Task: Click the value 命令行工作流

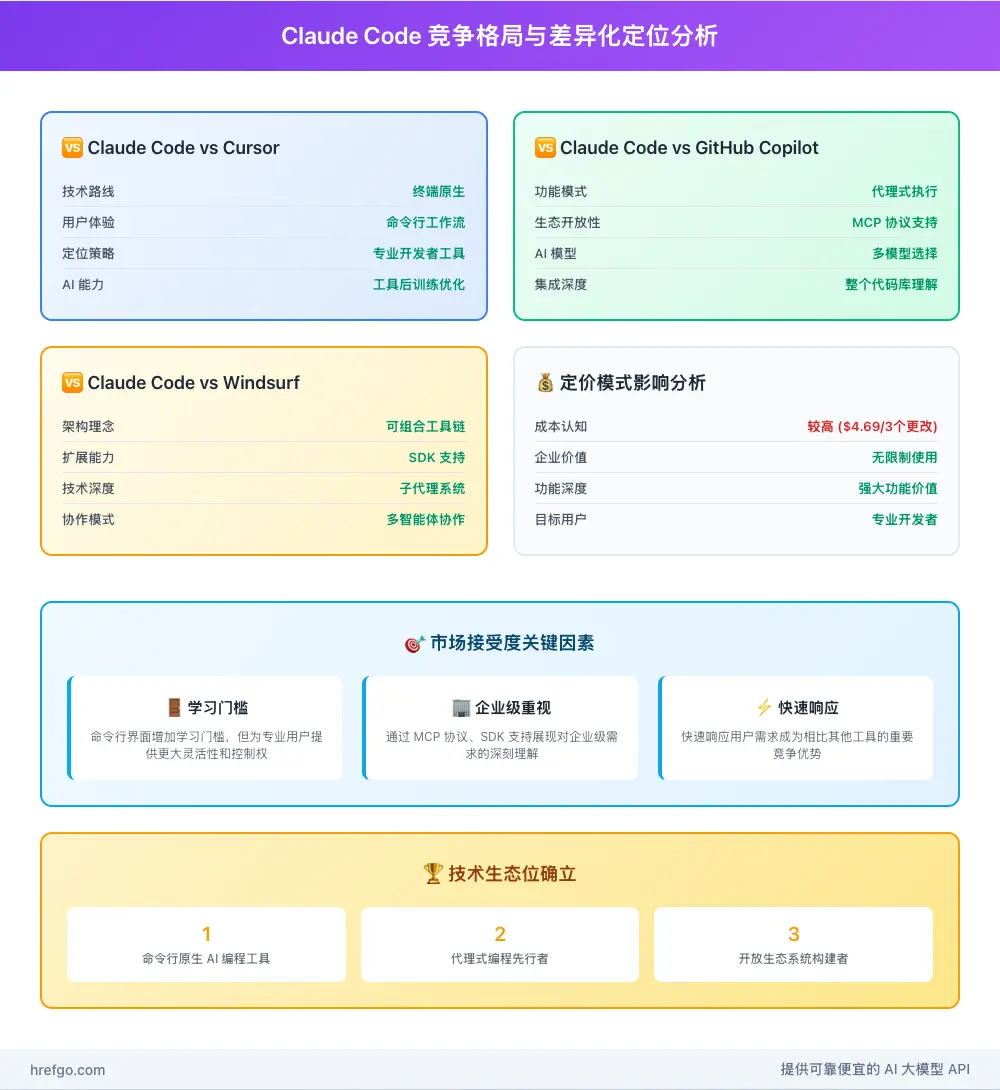Action: coord(425,222)
